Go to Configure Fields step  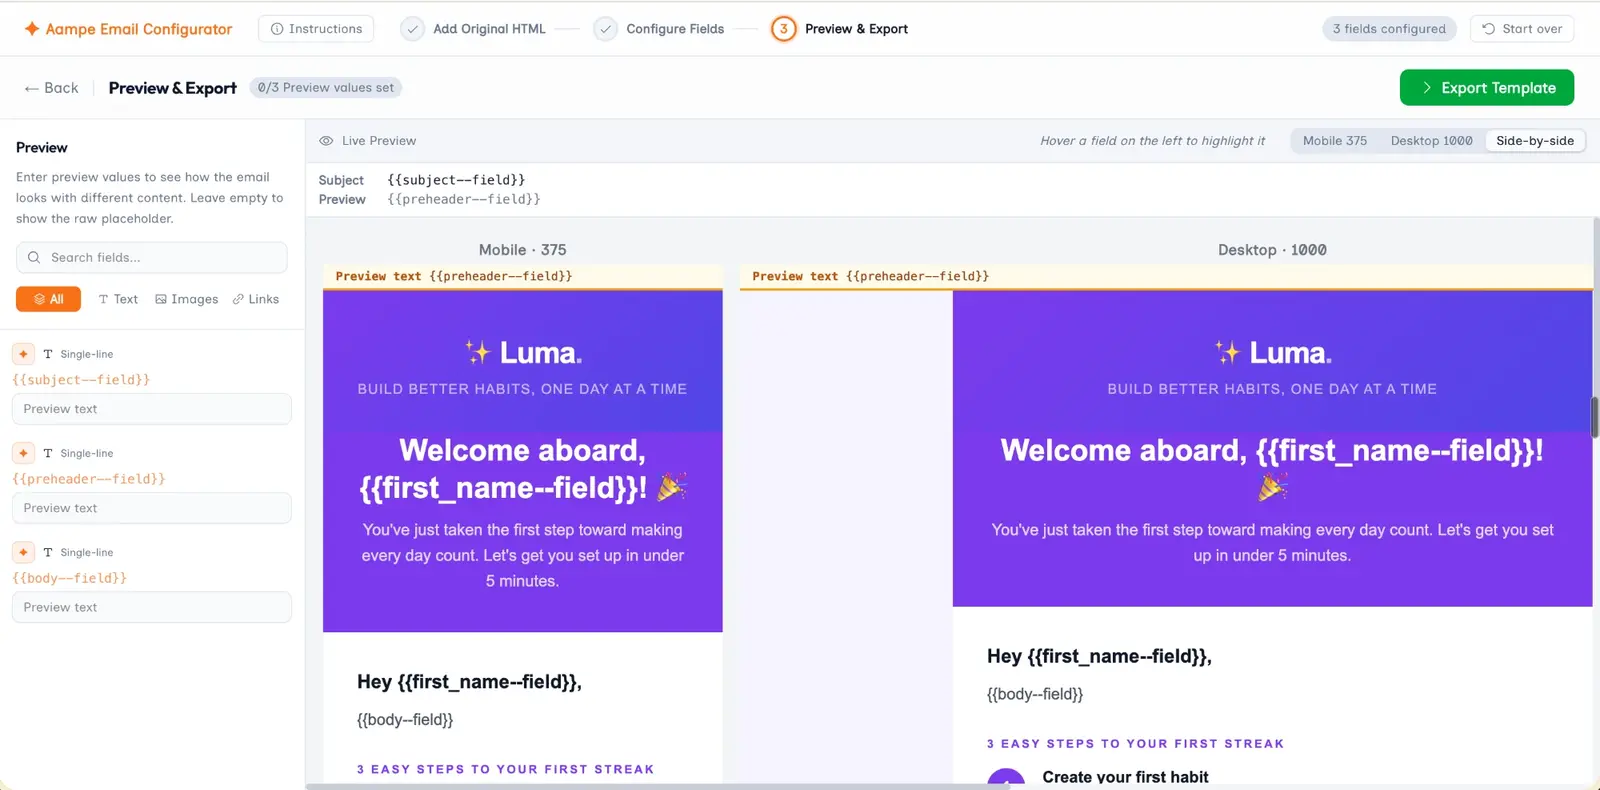(x=675, y=29)
